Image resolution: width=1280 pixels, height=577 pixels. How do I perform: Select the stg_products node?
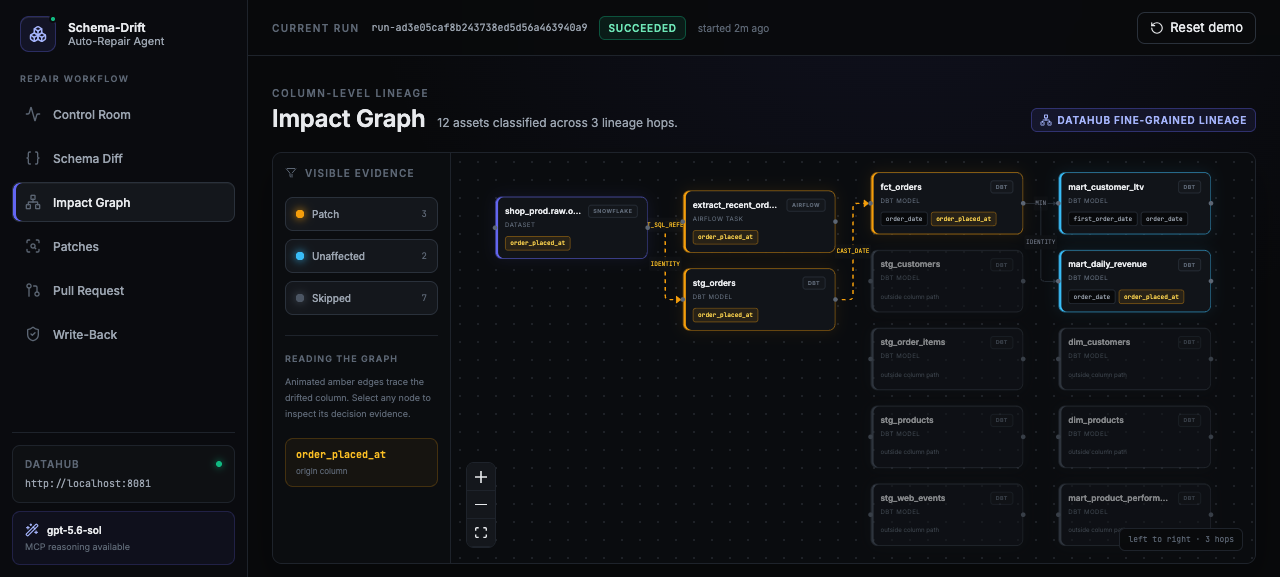tap(947, 437)
